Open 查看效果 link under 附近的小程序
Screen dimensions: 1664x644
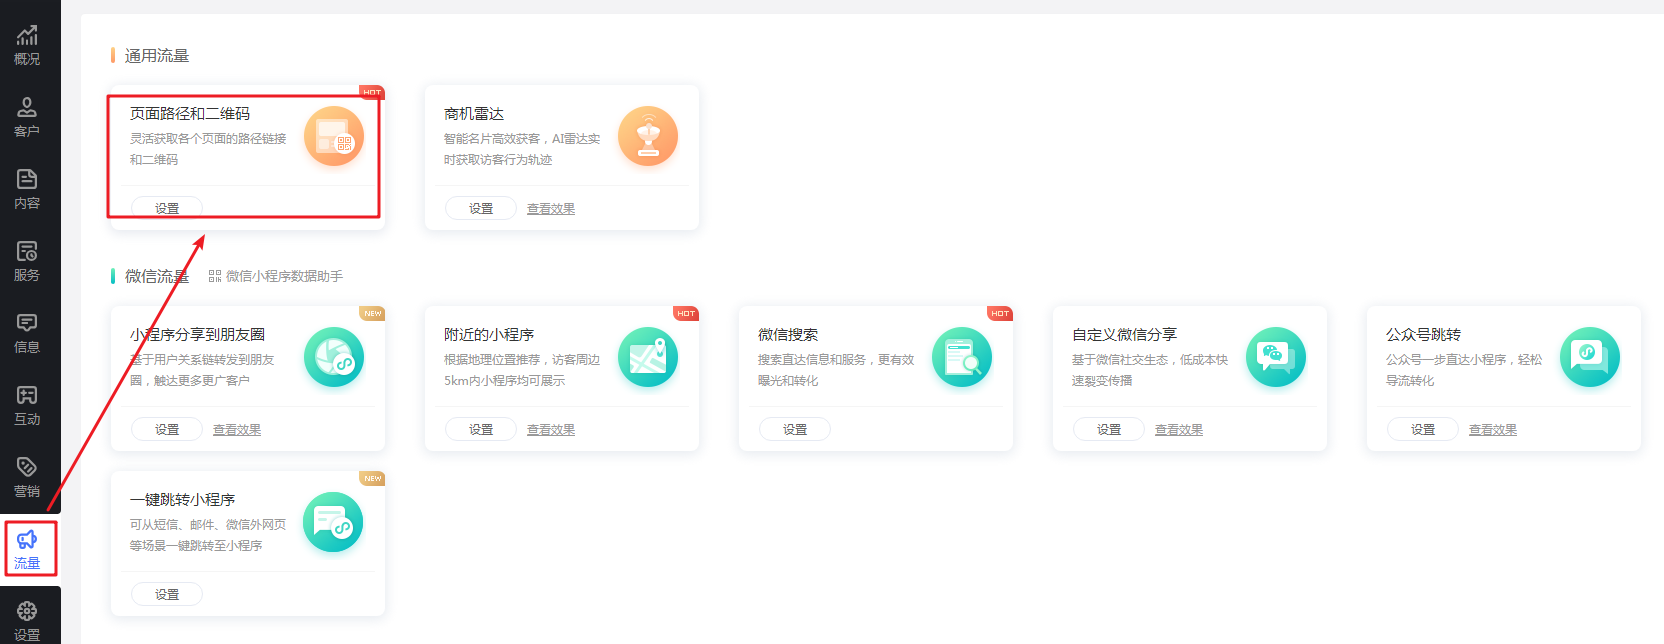click(x=551, y=430)
